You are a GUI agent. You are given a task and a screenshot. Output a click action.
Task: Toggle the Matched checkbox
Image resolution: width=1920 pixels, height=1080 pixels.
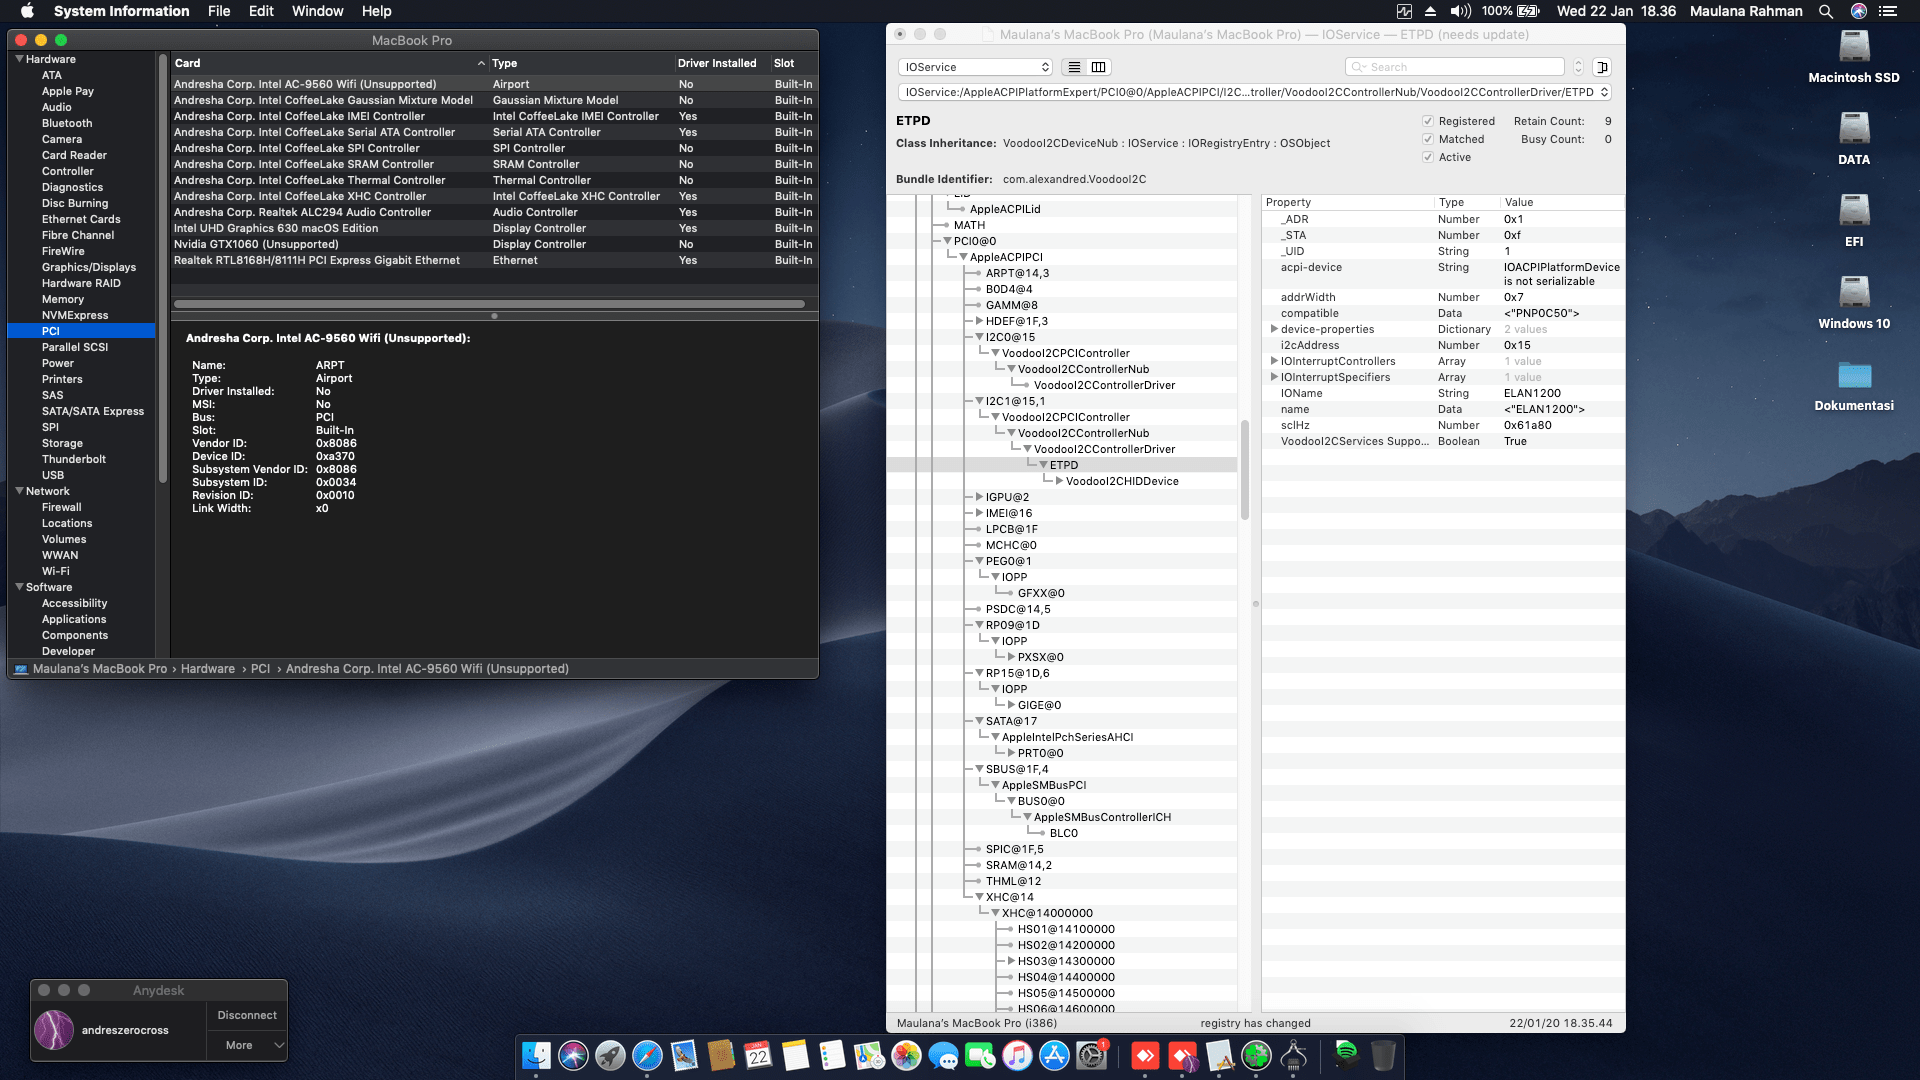1428,139
